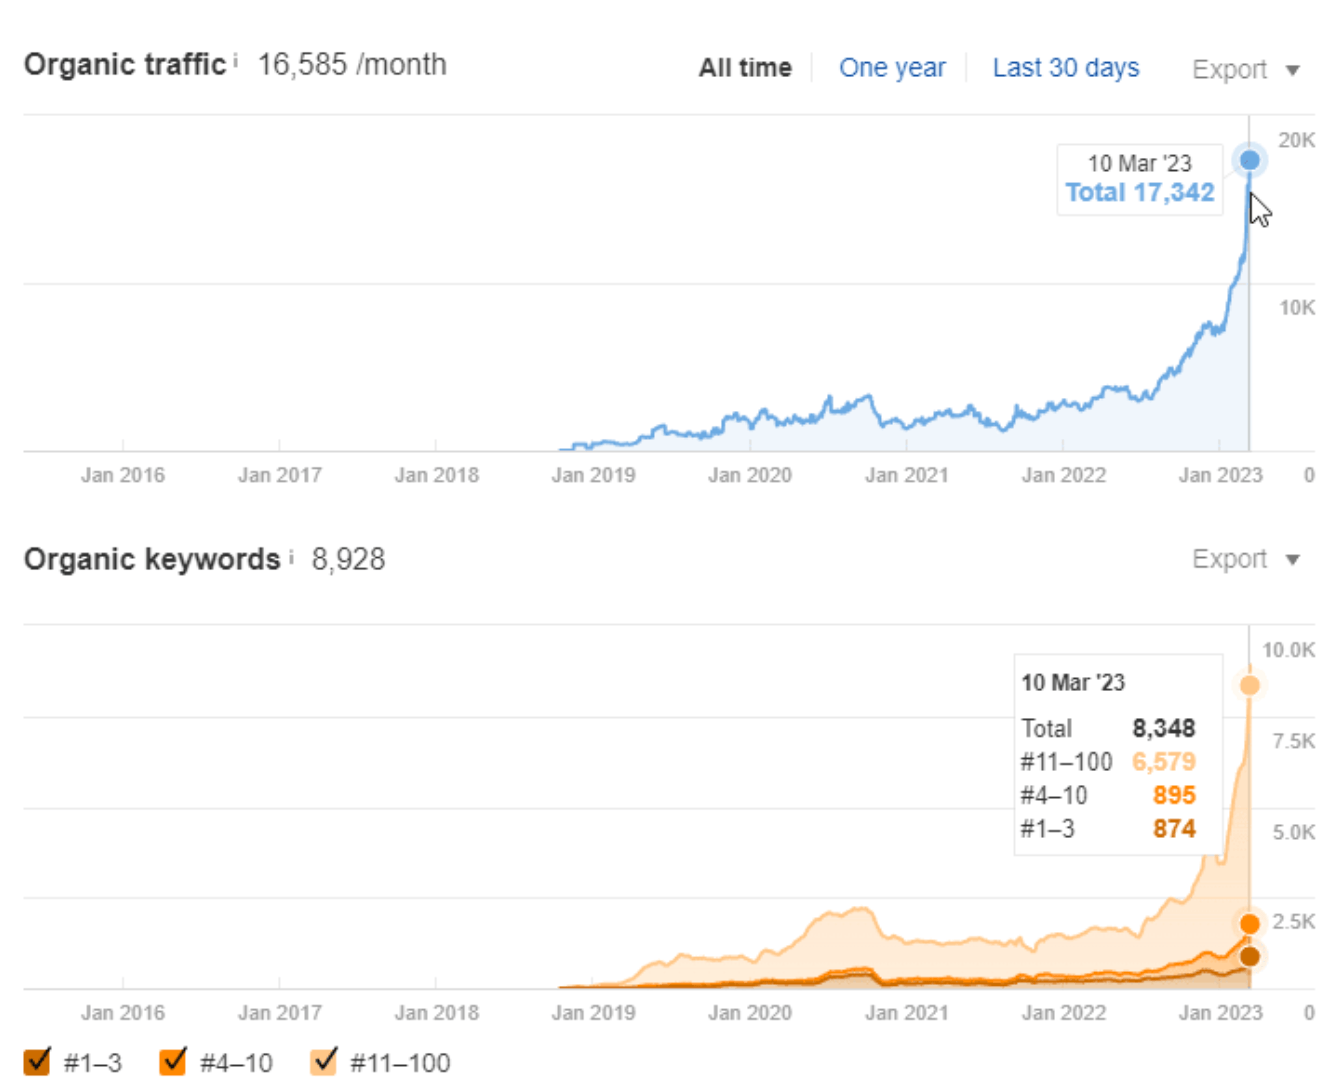1334x1082 pixels.
Task: Click the dark orange #1–3 data point
Action: (x=1249, y=957)
